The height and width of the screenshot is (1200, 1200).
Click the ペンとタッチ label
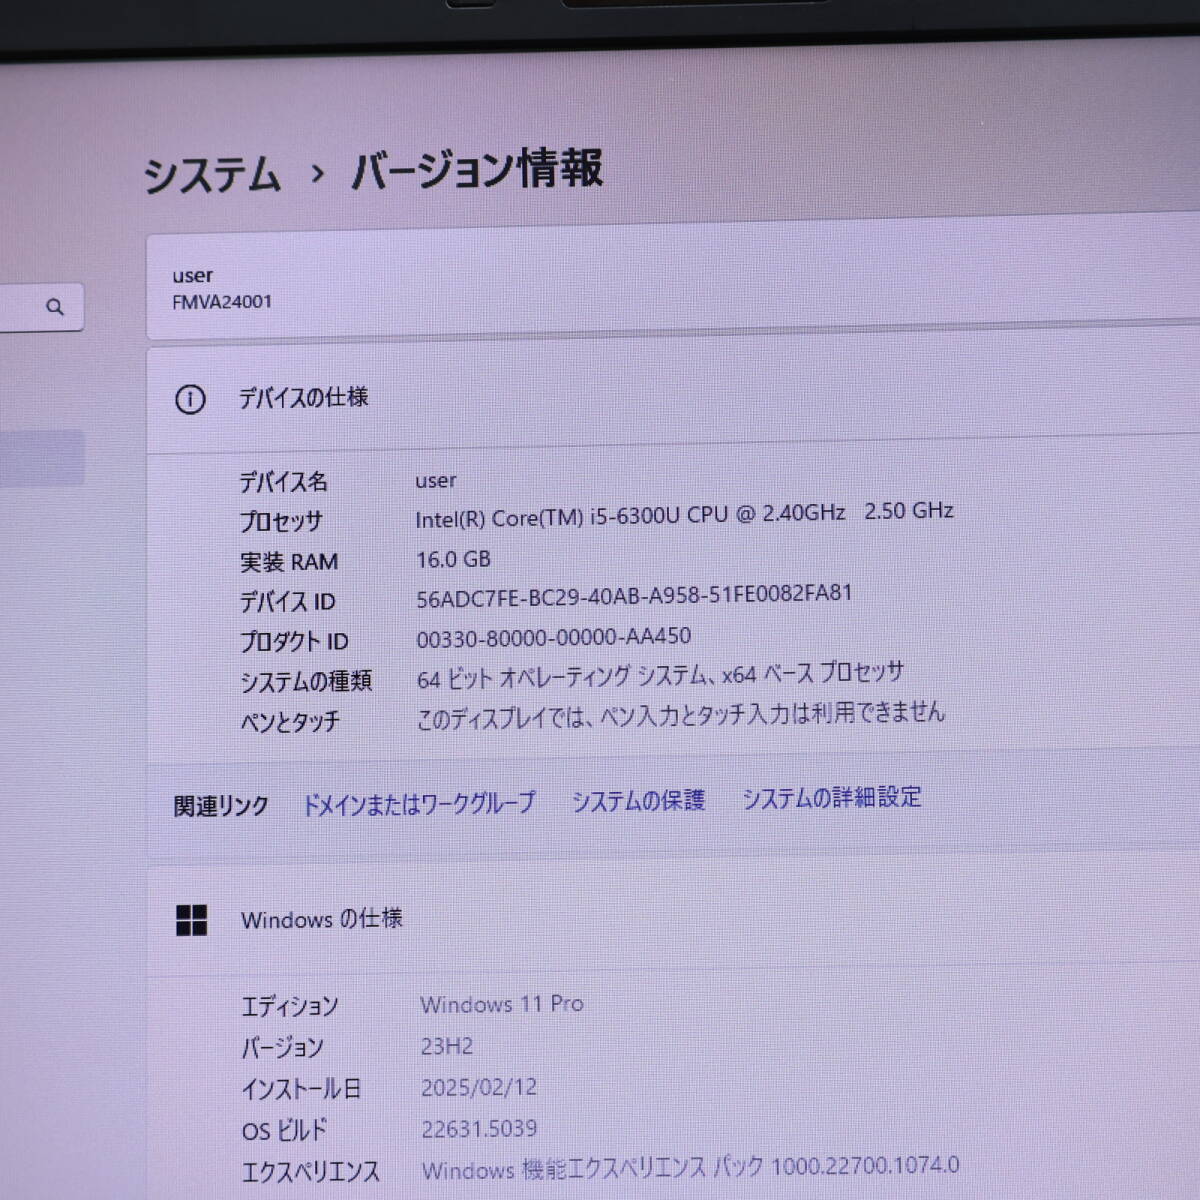(x=290, y=722)
